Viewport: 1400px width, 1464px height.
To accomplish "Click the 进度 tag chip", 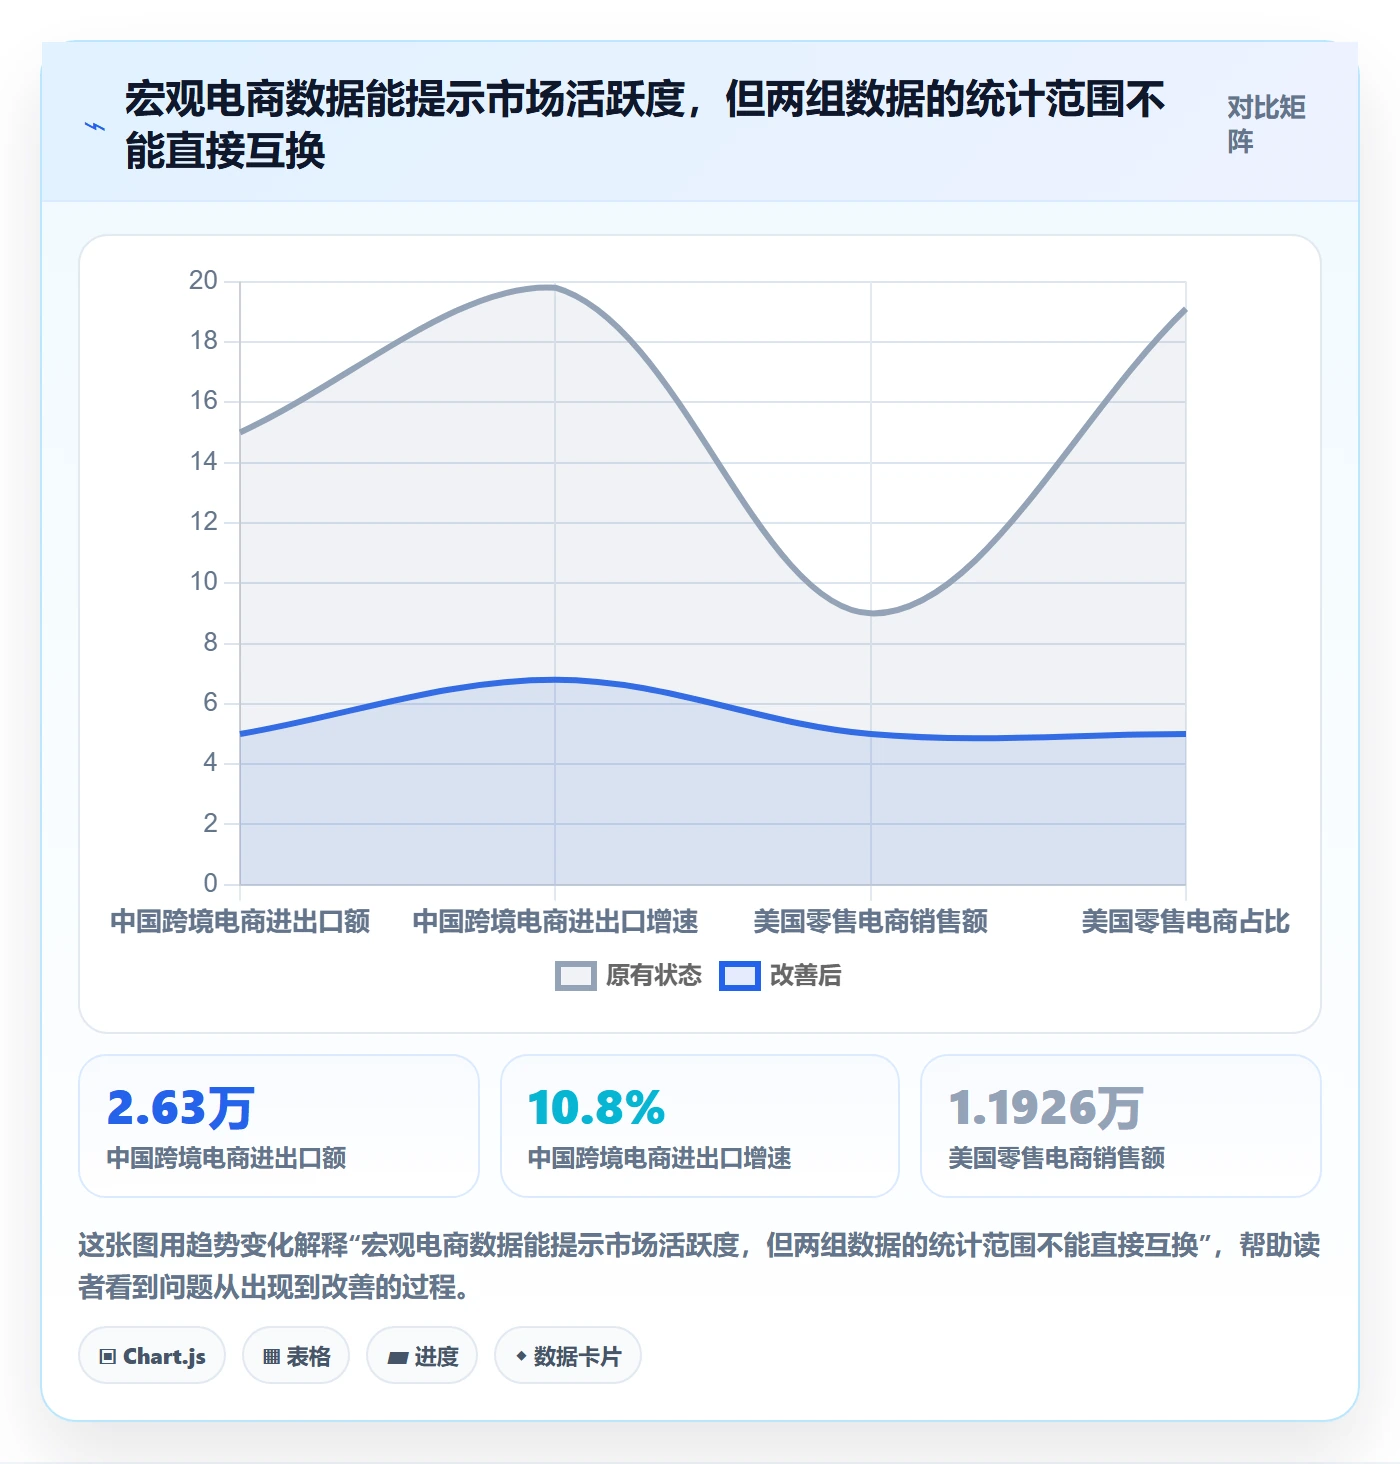I will [x=422, y=1356].
